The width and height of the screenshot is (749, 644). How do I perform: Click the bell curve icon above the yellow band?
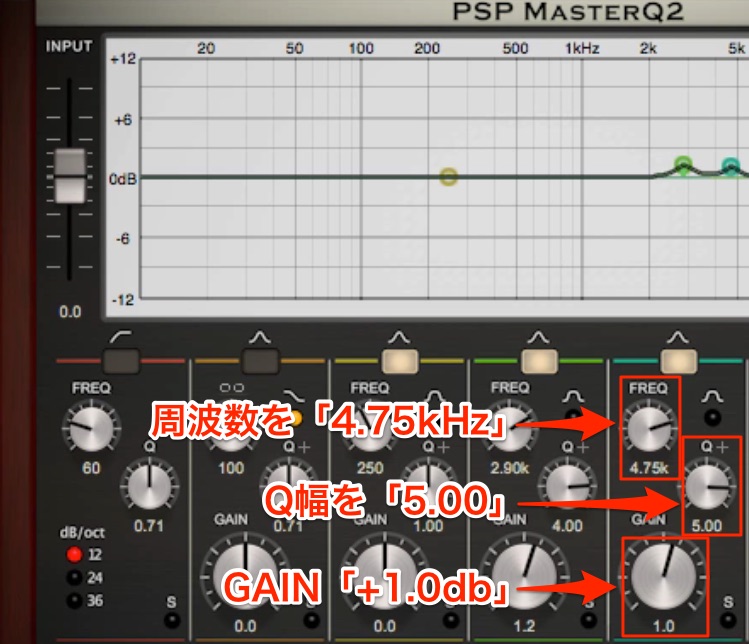point(399,337)
